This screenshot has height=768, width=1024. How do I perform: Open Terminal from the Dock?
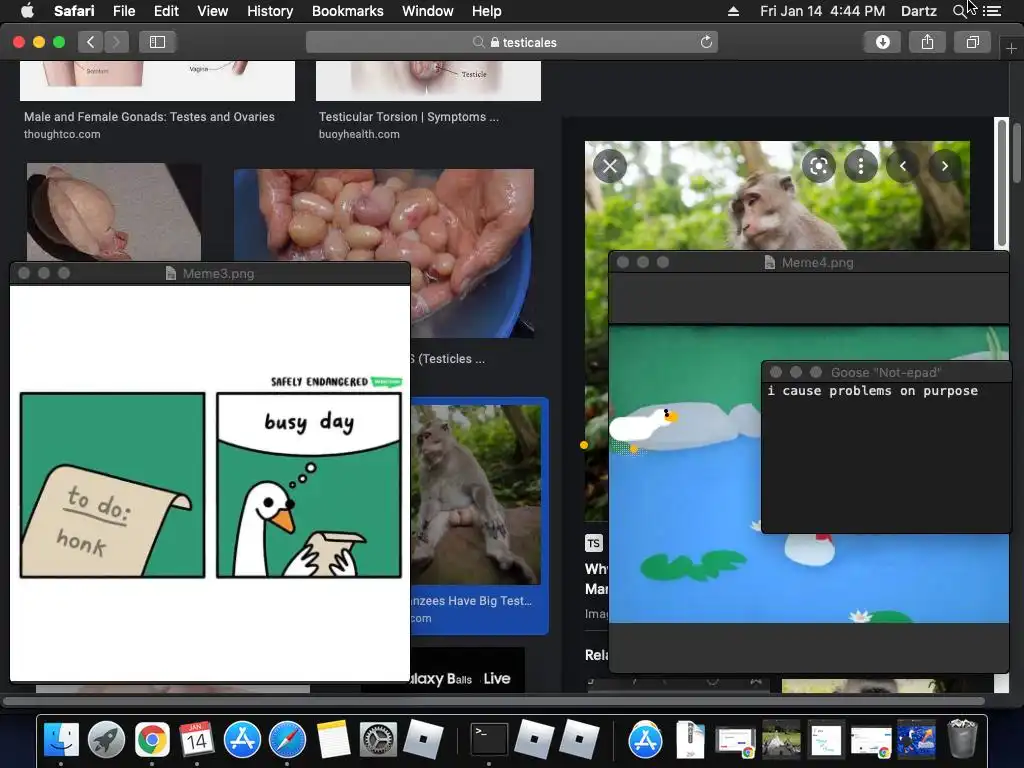pyautogui.click(x=489, y=740)
